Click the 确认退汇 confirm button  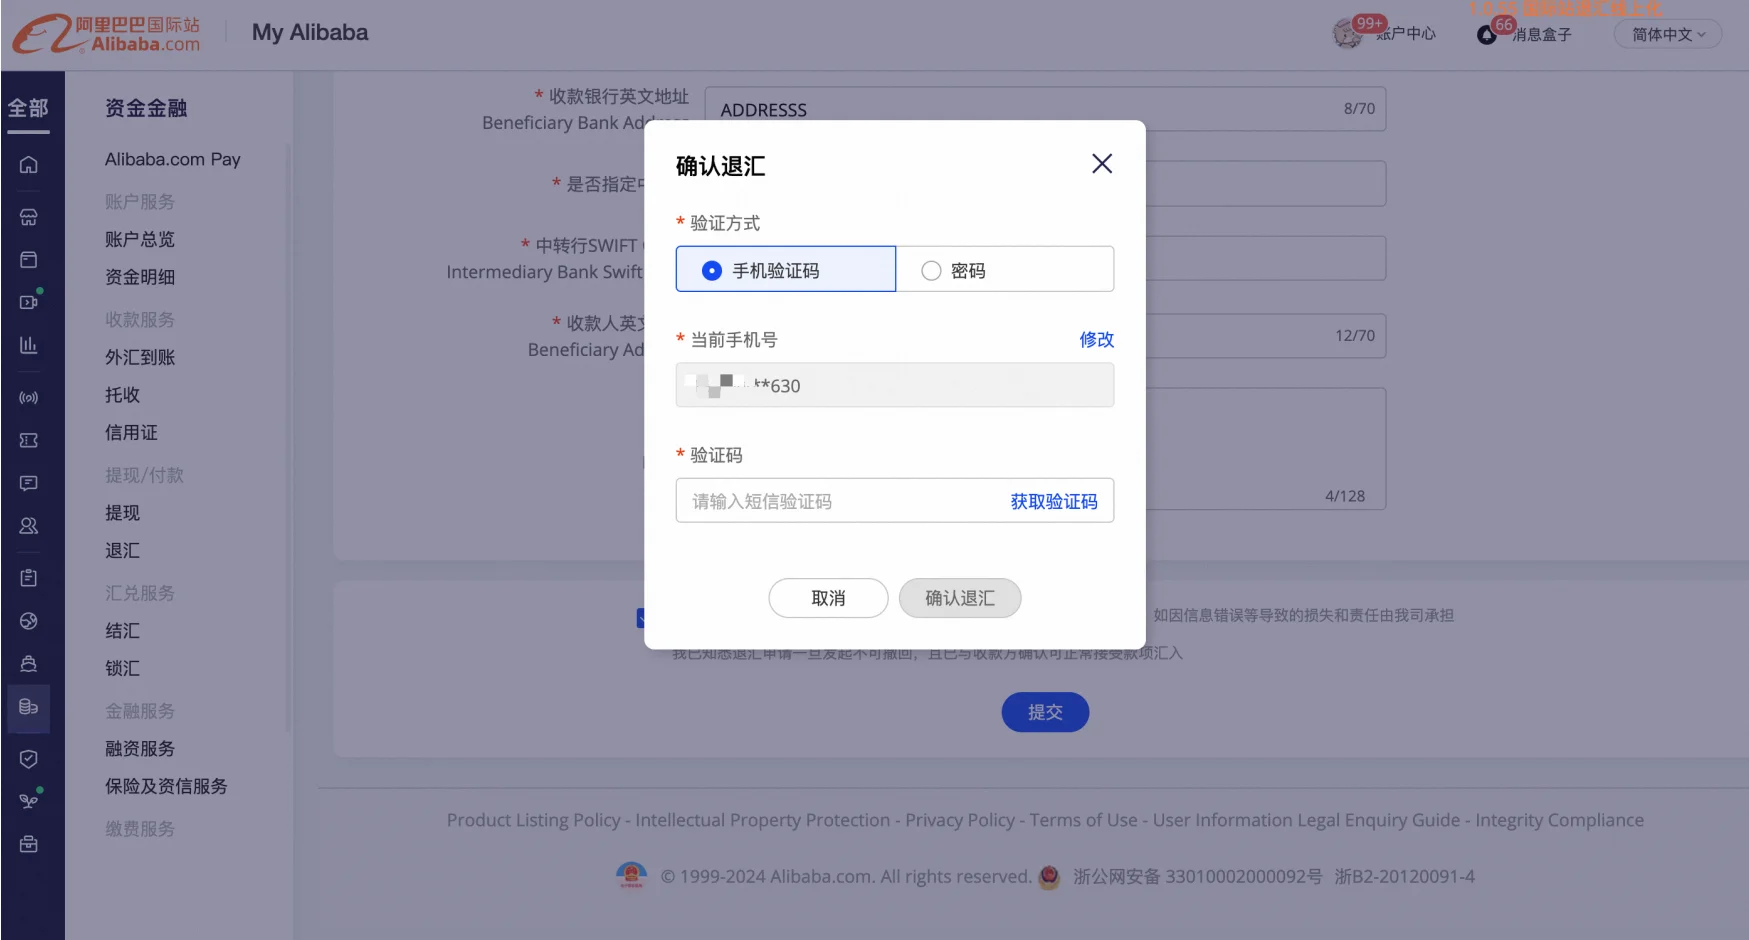[x=960, y=598]
